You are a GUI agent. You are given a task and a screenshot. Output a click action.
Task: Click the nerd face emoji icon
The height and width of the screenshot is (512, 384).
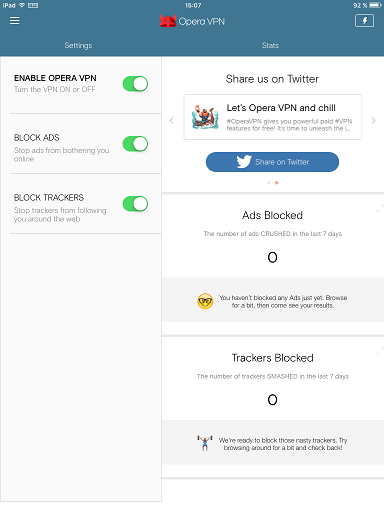coord(205,301)
